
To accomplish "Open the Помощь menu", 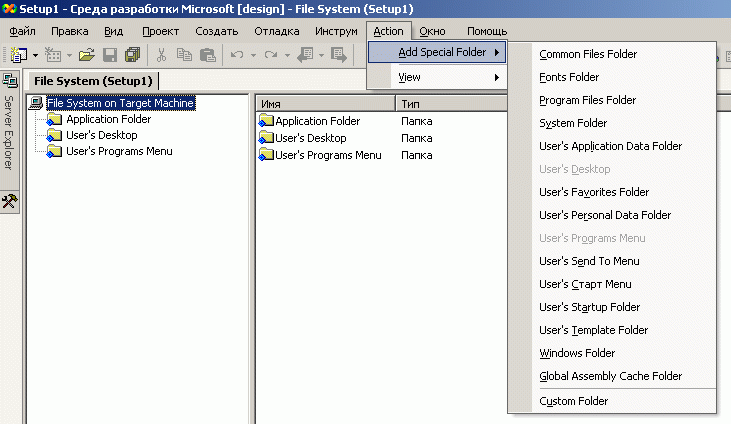I will (x=487, y=31).
